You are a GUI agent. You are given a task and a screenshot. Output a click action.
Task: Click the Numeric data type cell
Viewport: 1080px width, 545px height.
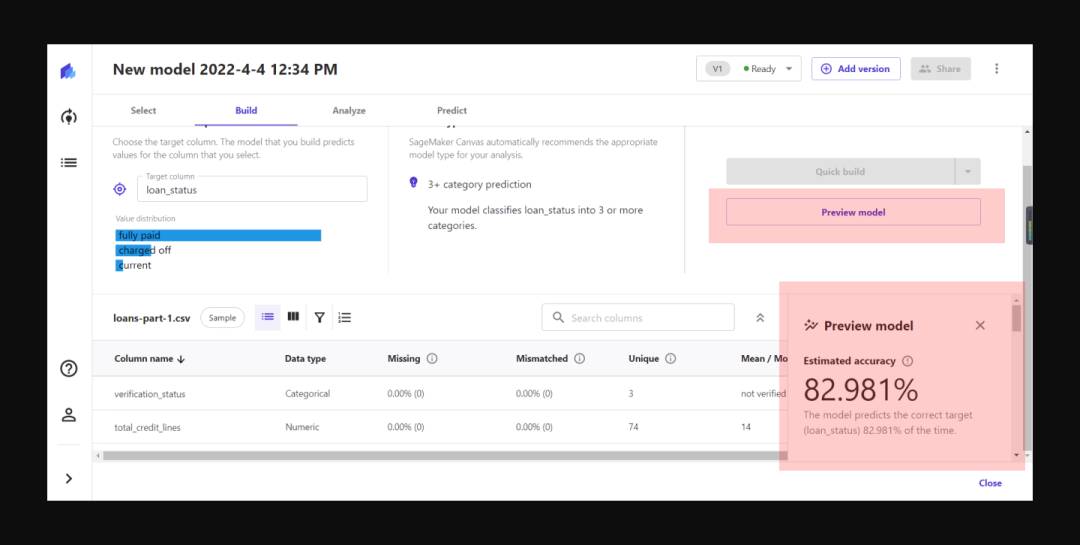302,427
